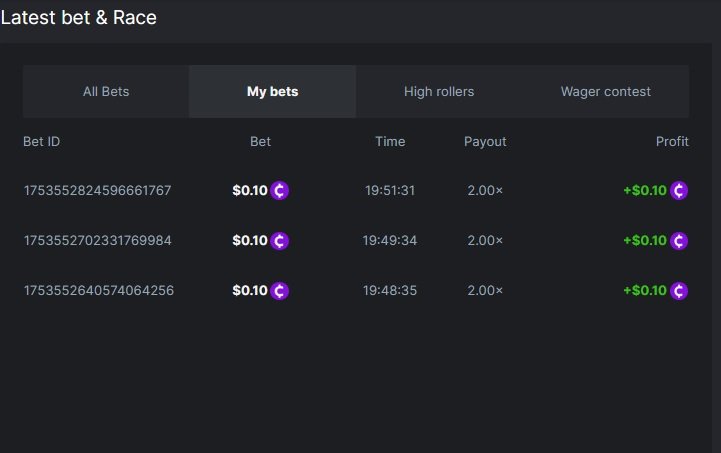
Task: Click the Bet ID column header
Action: pyautogui.click(x=42, y=142)
